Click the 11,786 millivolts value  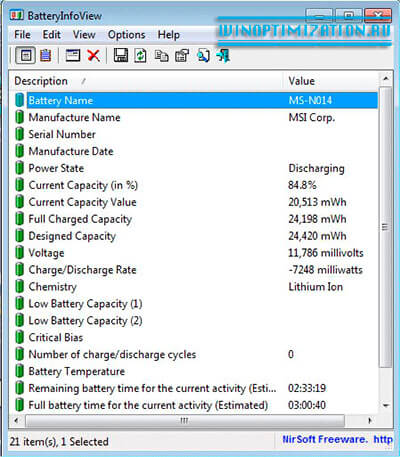pyautogui.click(x=326, y=253)
